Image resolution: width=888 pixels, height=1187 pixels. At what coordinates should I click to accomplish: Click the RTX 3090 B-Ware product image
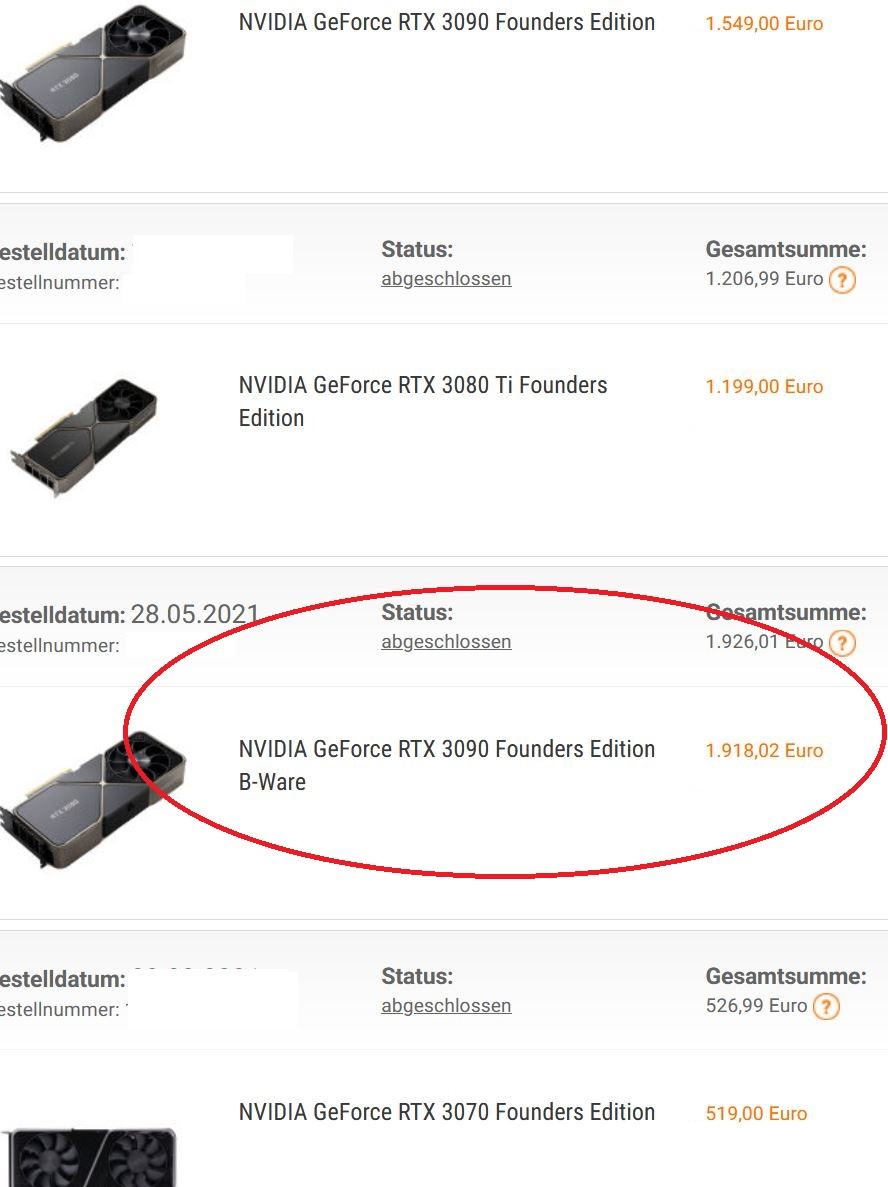(x=93, y=800)
